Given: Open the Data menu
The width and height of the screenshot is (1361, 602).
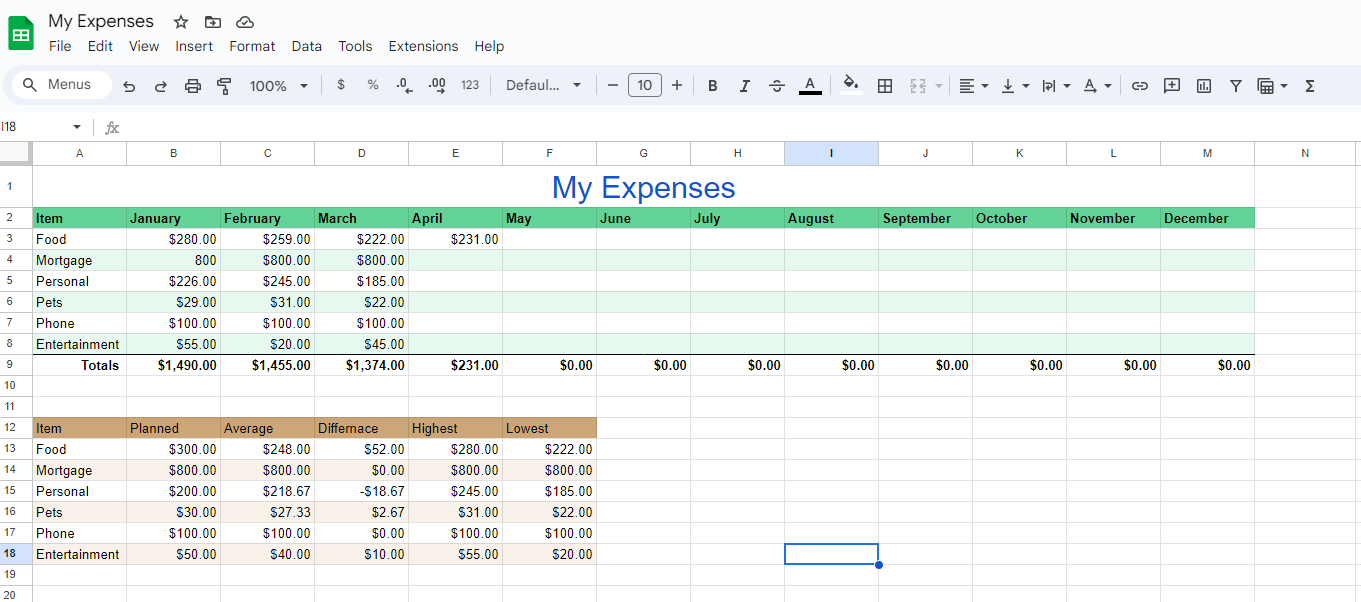Looking at the screenshot, I should (x=307, y=46).
